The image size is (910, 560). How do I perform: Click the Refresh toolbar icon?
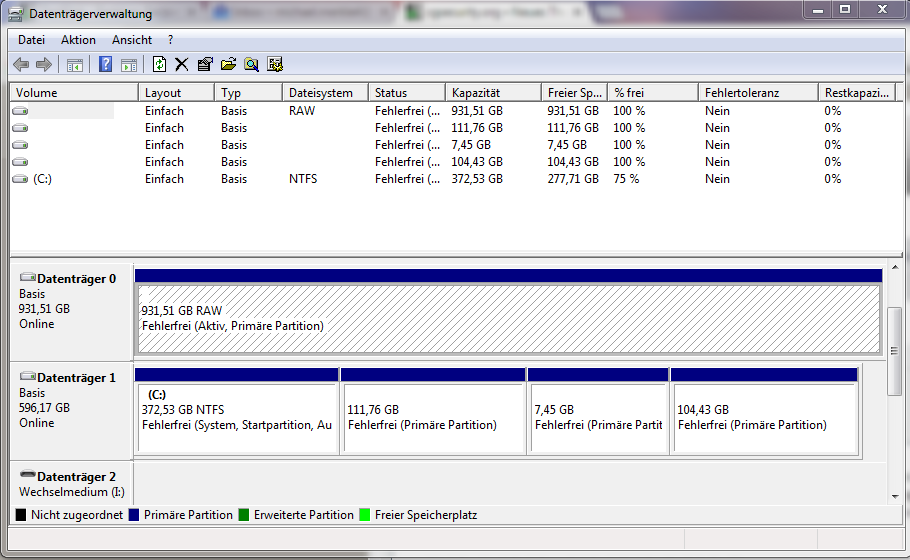(x=159, y=65)
